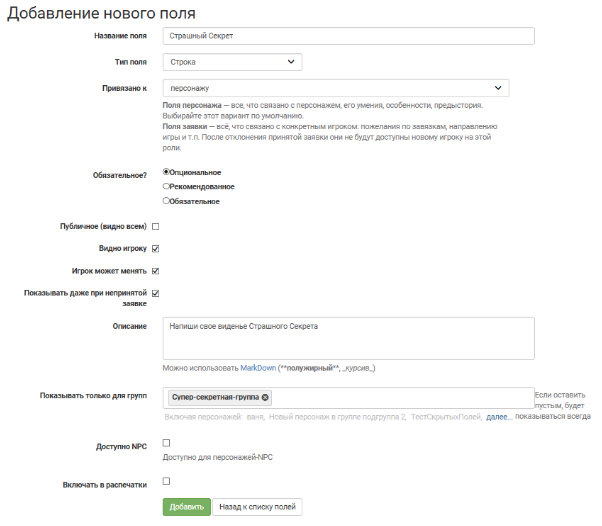Viewport: 602px width, 526px height.
Task: Expand the Привязано к dropdown
Action: point(336,88)
